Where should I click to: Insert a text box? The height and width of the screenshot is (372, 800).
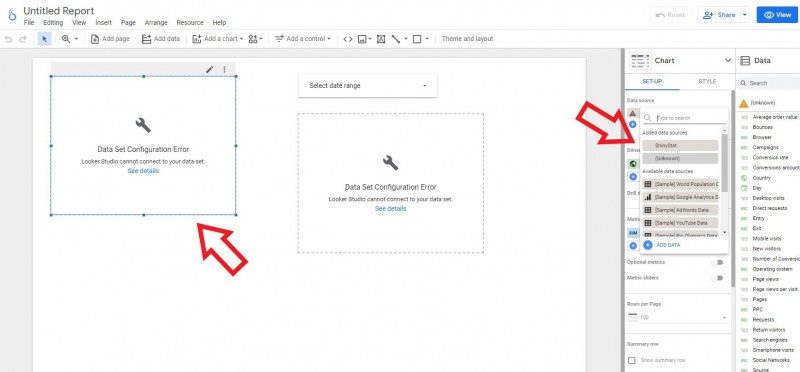381,39
